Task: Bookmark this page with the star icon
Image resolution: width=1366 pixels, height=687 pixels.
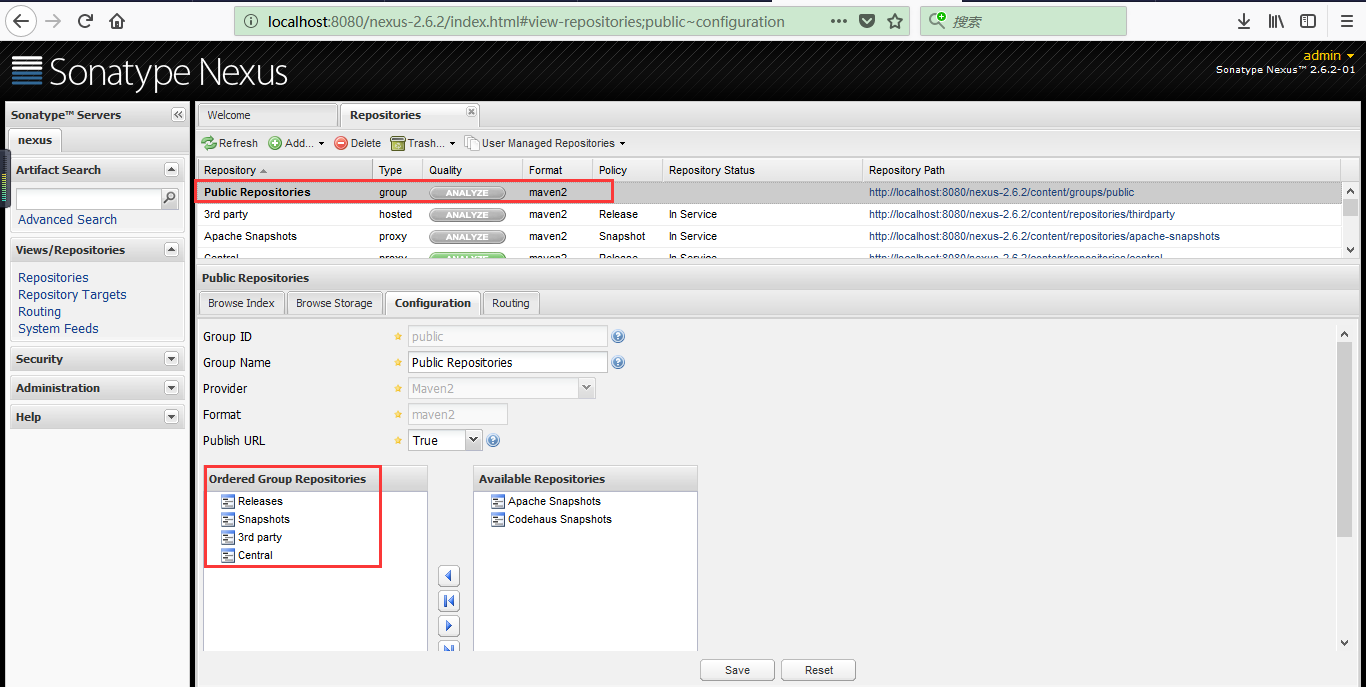Action: [895, 21]
